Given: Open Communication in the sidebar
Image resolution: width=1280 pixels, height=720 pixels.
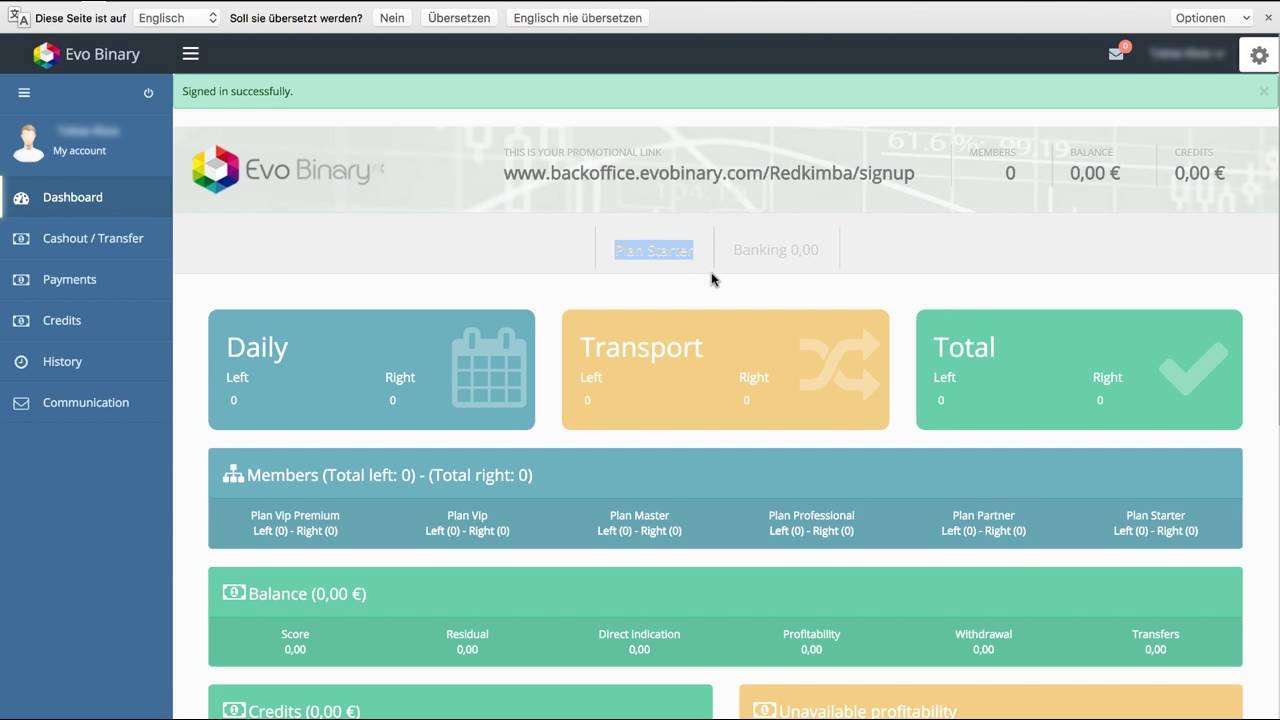Looking at the screenshot, I should pyautogui.click(x=86, y=402).
